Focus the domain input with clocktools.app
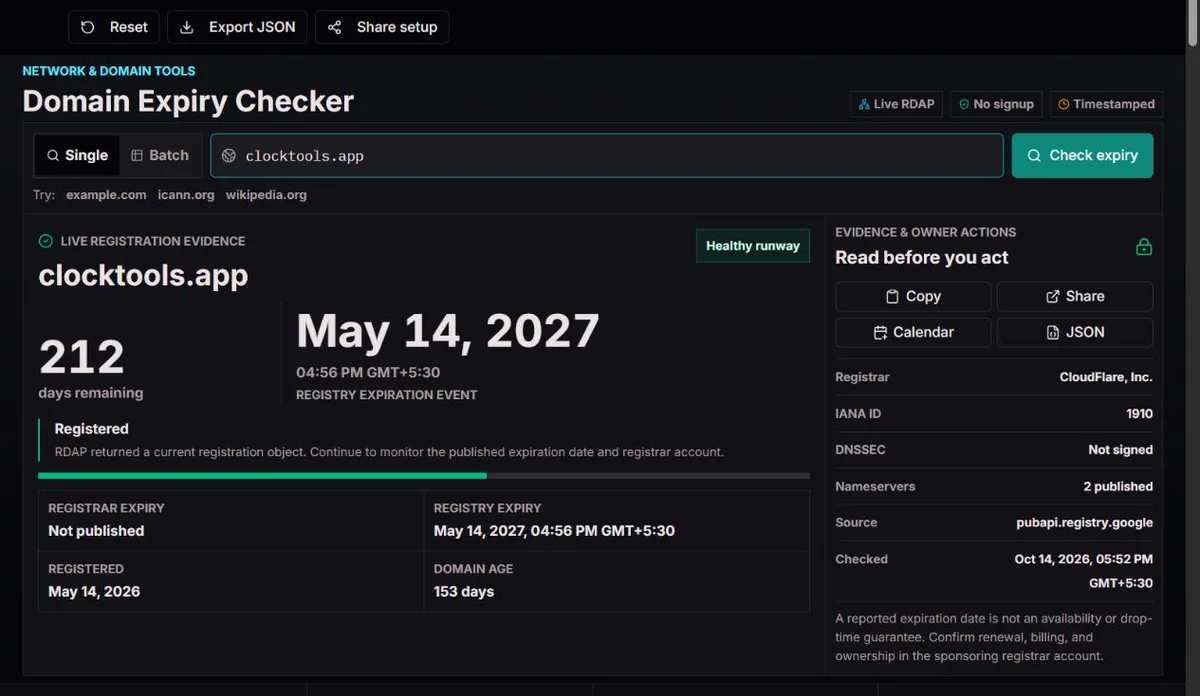Image resolution: width=1200 pixels, height=696 pixels. [x=607, y=156]
